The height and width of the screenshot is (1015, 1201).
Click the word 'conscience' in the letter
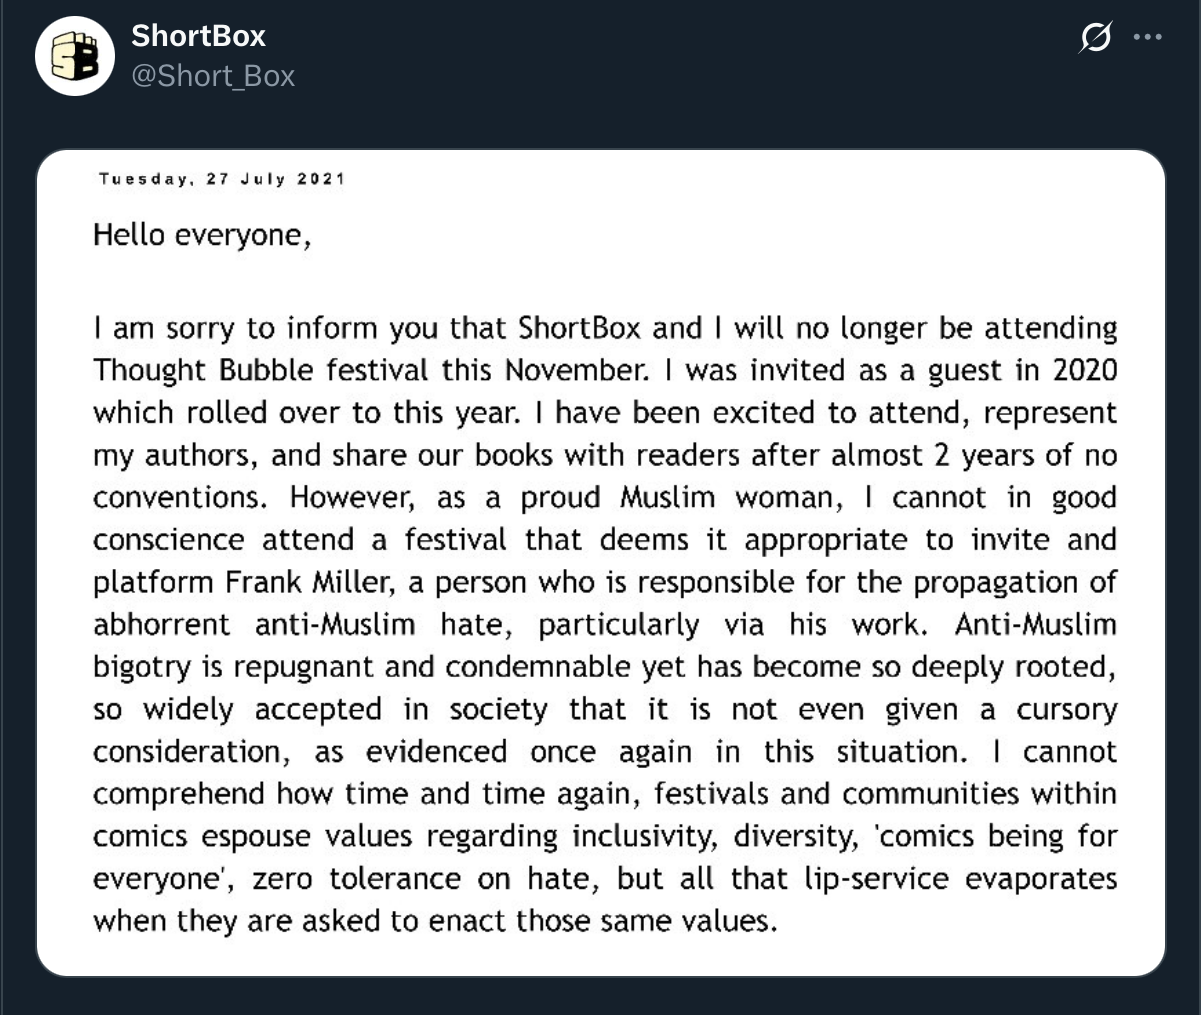tap(168, 540)
